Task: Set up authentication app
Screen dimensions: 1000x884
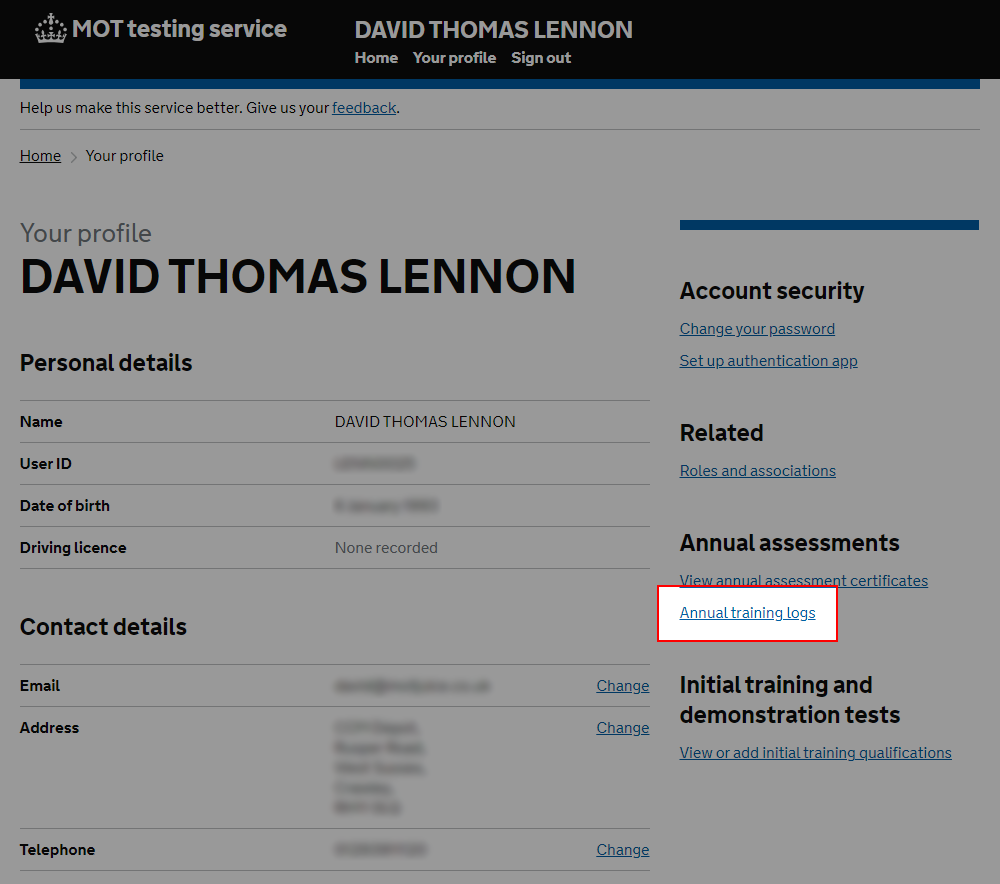Action: 768,361
